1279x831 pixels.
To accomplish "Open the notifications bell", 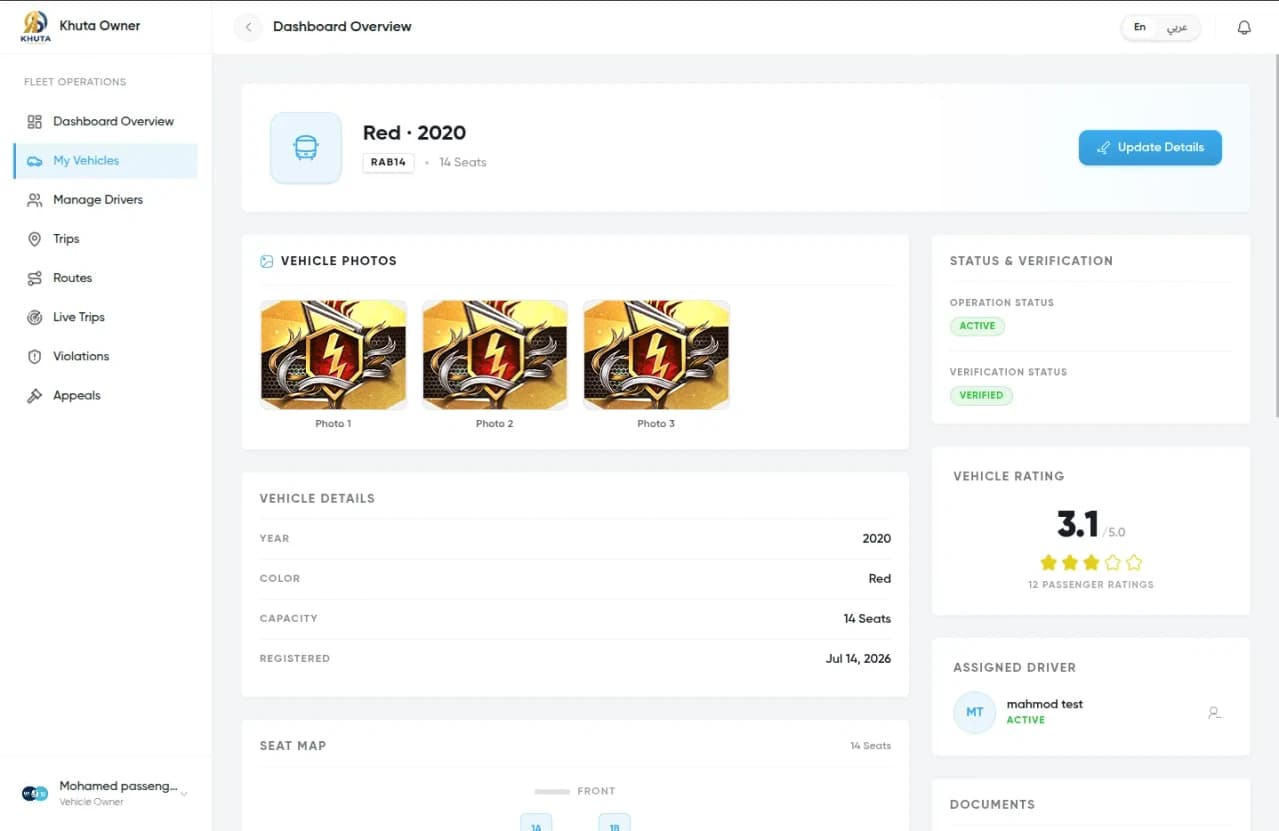I will coord(1244,27).
